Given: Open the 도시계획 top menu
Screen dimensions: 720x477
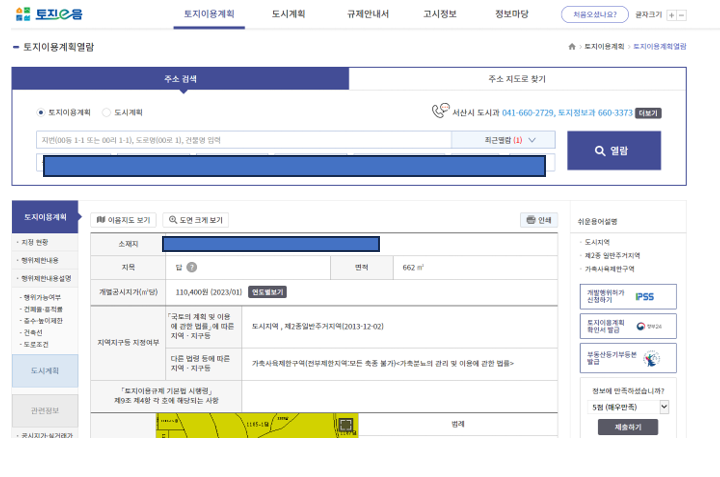Looking at the screenshot, I should click(x=288, y=14).
